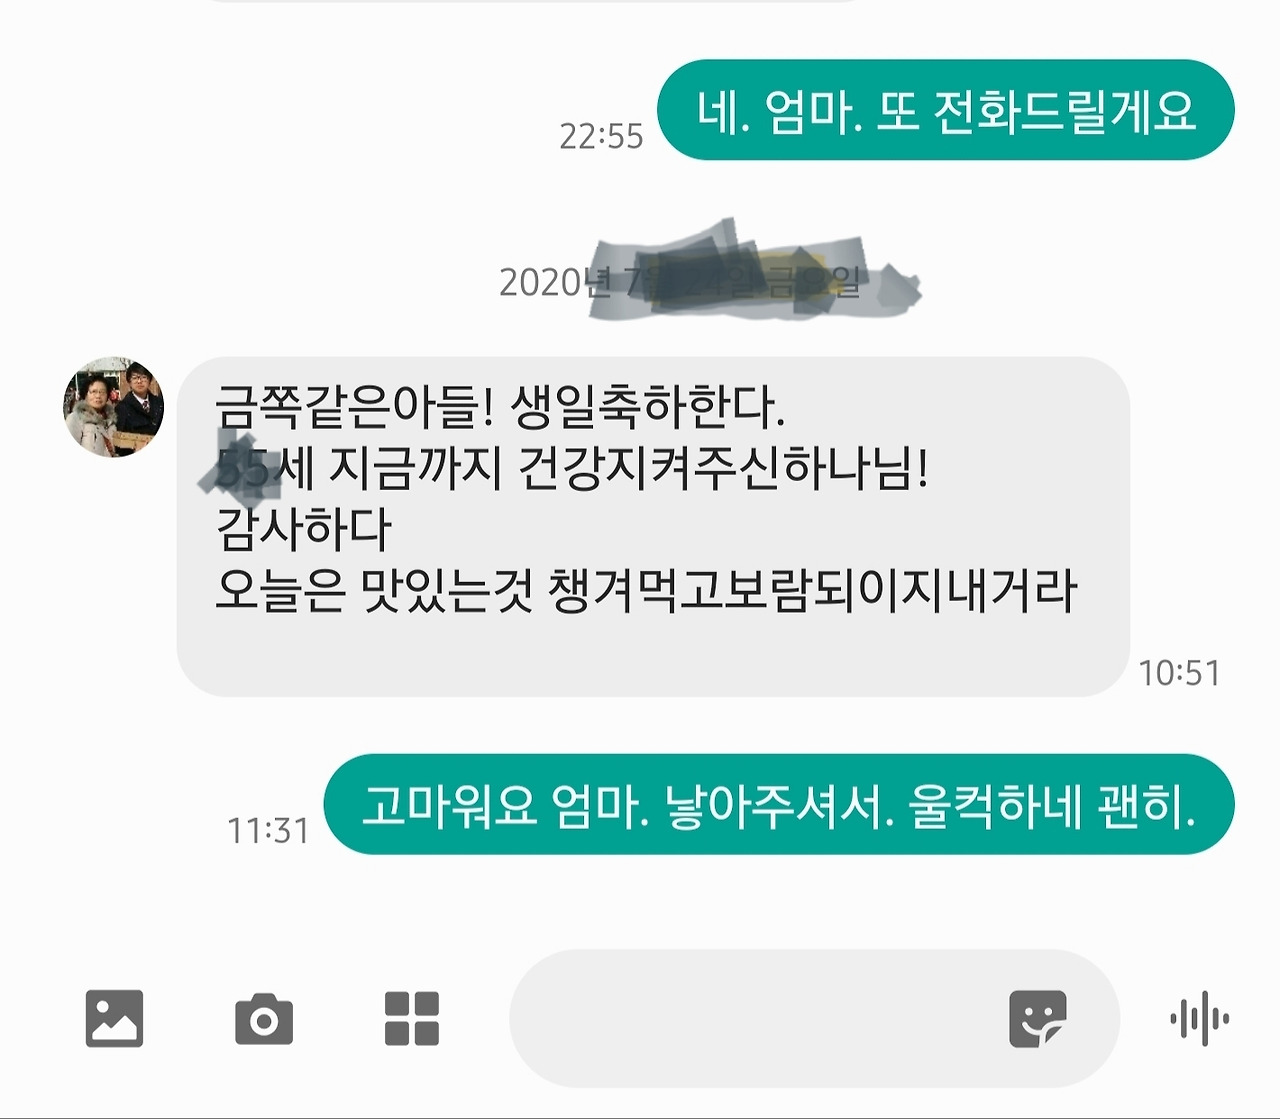This screenshot has height=1119, width=1280.
Task: Select the message 네. 엄마. 또 전화드릴게요
Action: click(x=946, y=110)
